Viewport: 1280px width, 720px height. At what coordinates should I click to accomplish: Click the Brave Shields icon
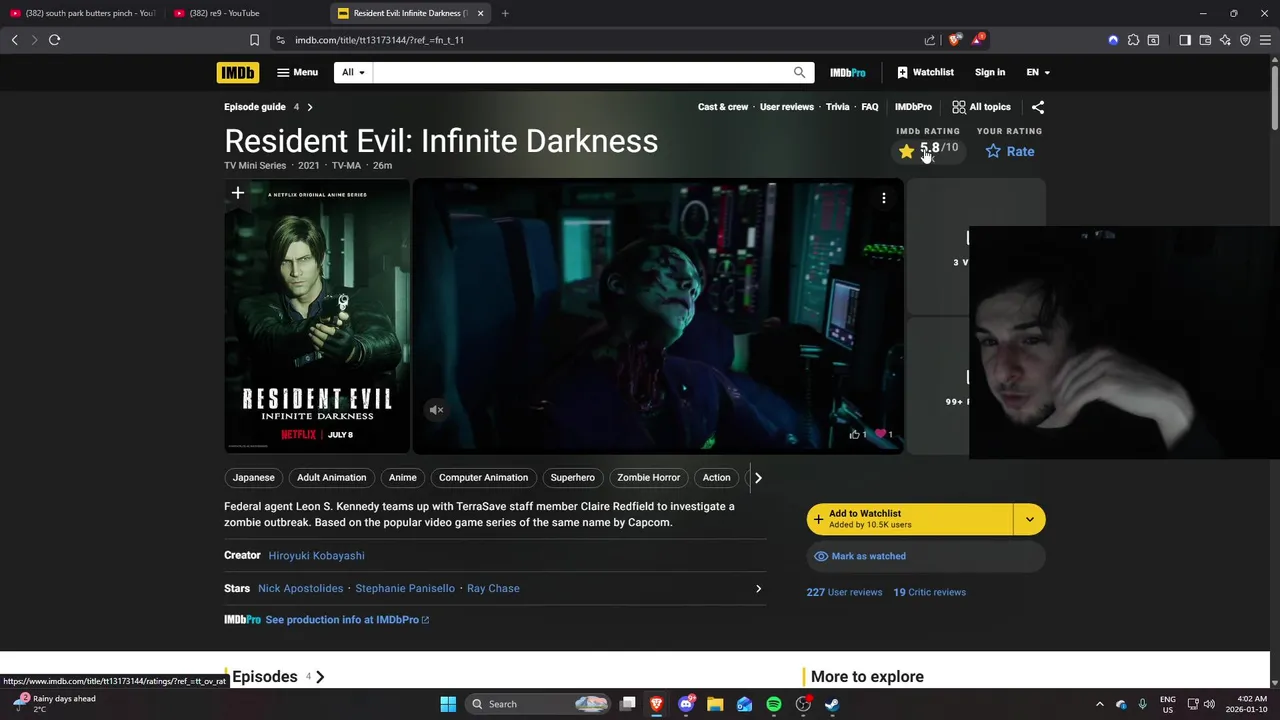(955, 40)
